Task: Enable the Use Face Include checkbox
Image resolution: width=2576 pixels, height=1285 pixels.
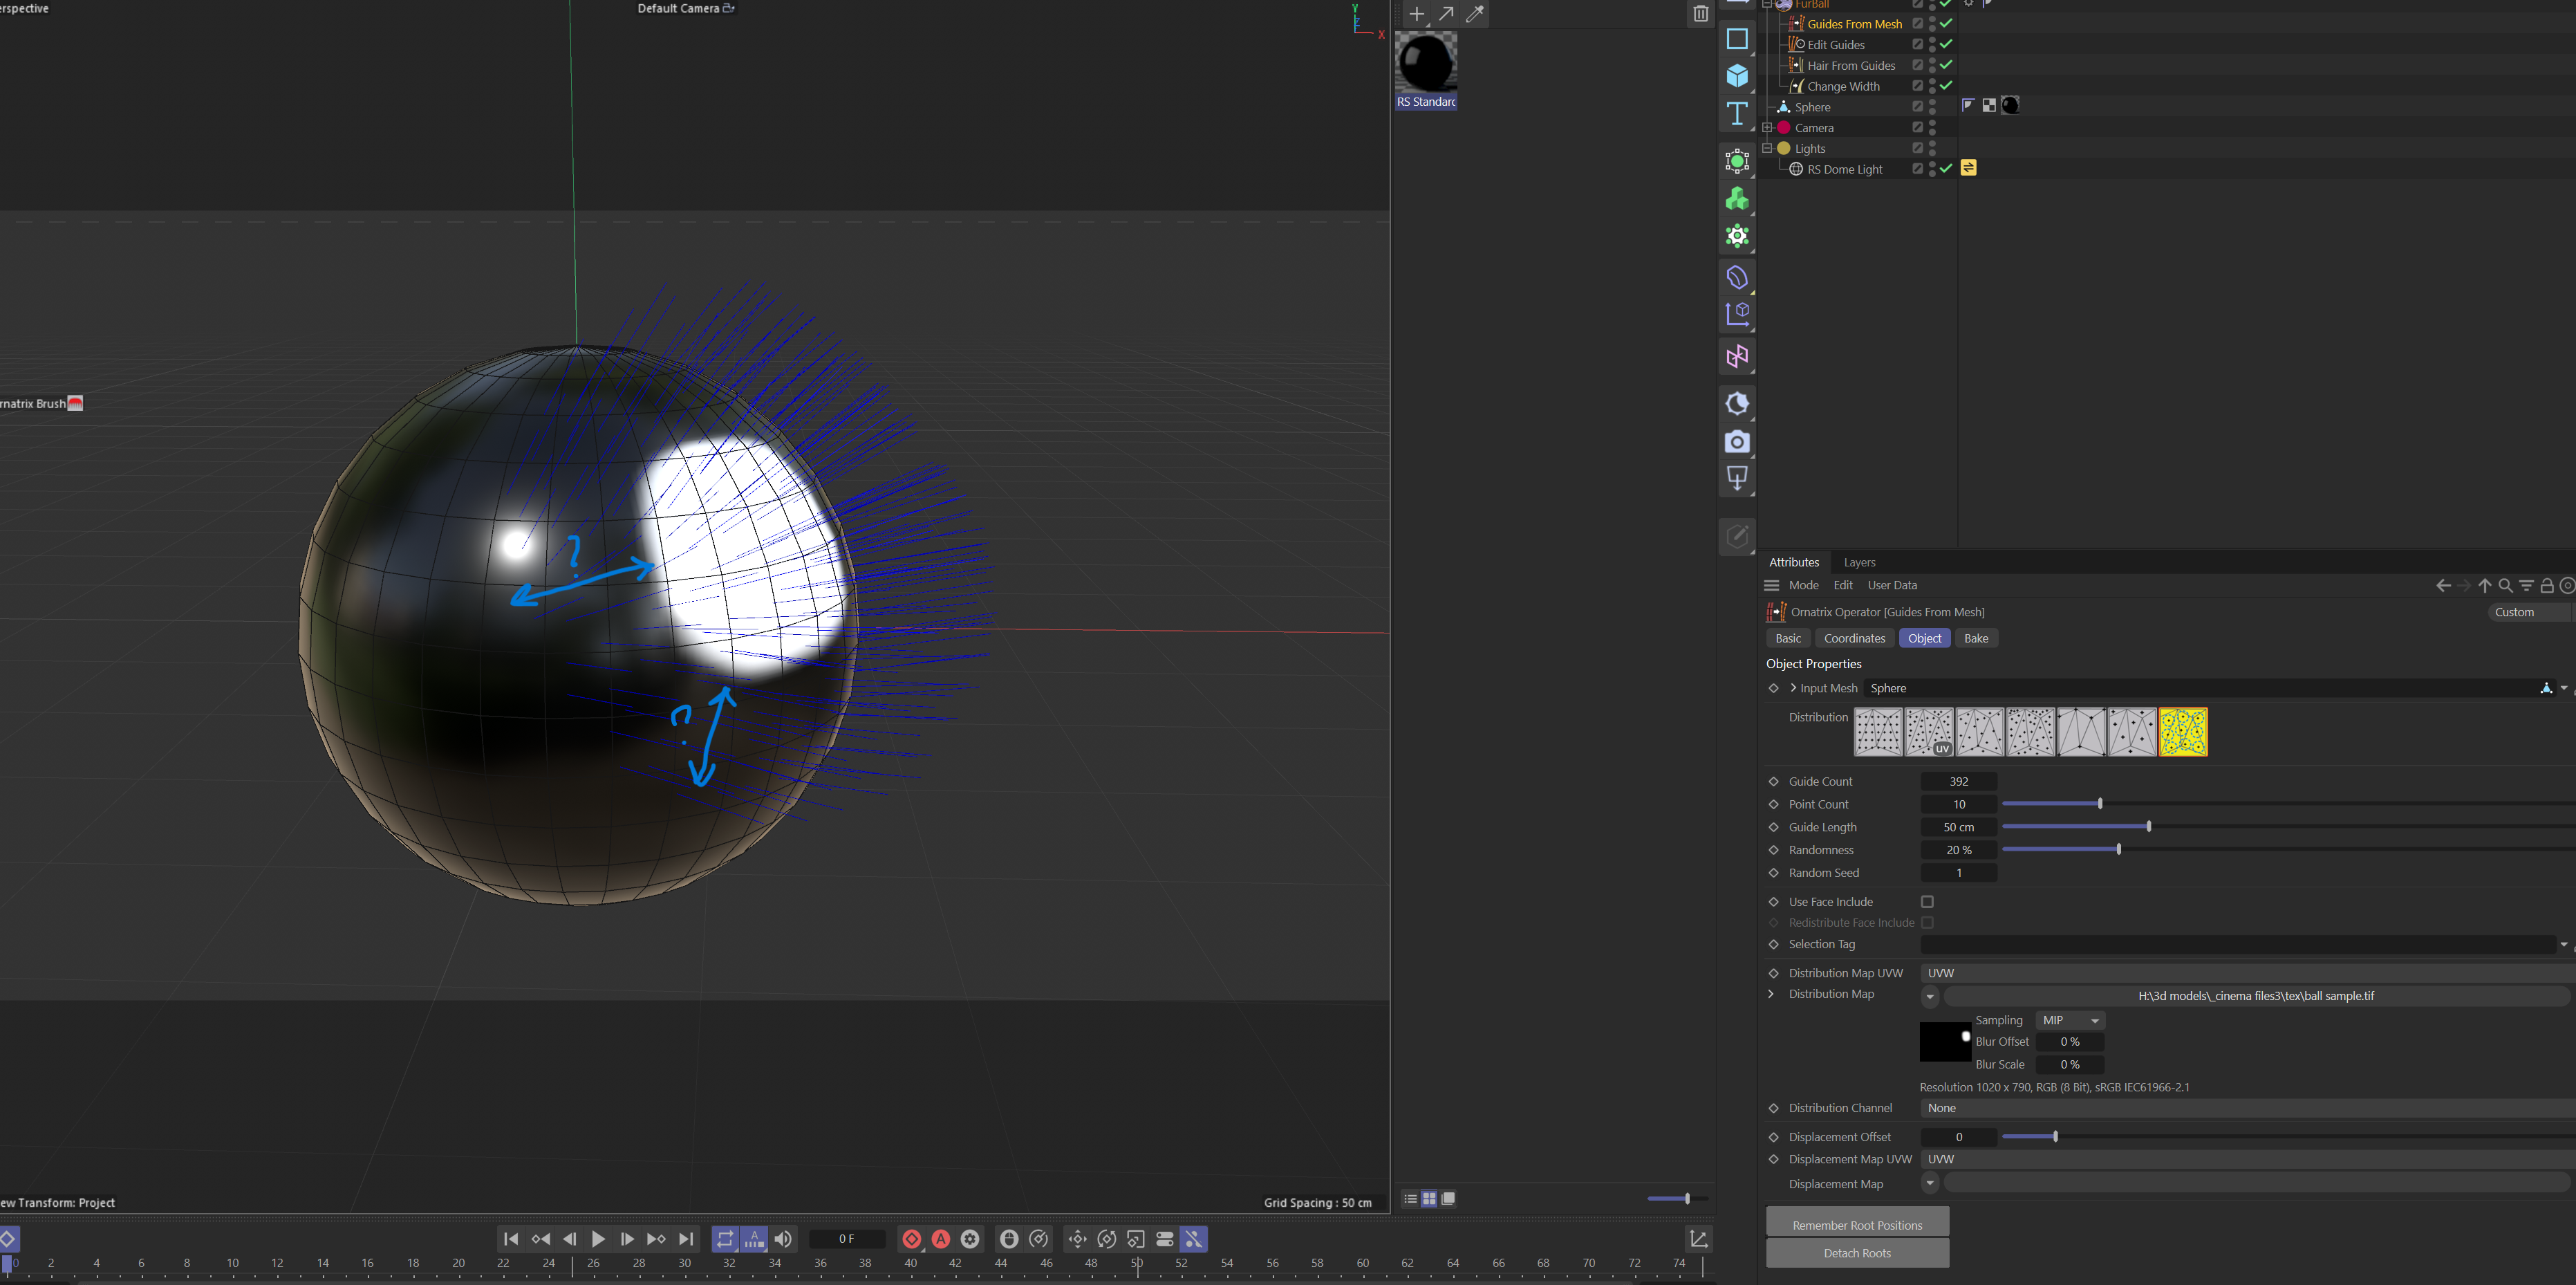Action: click(1927, 902)
